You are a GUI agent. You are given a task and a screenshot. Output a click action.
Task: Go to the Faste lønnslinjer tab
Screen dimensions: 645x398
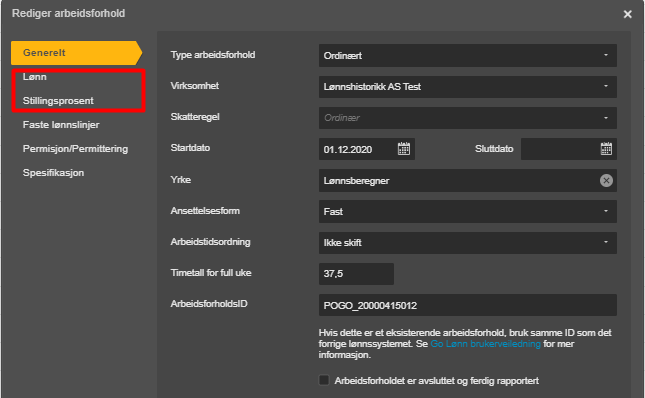point(61,125)
